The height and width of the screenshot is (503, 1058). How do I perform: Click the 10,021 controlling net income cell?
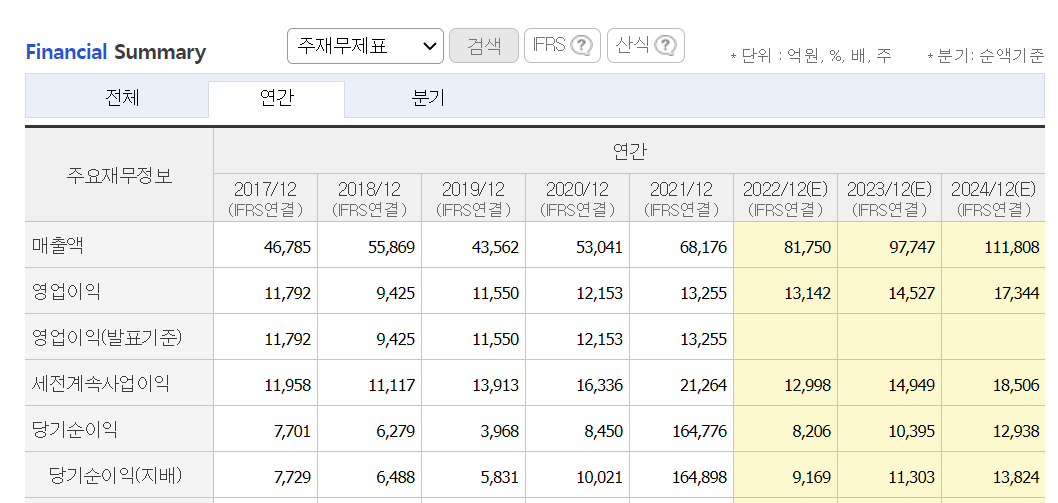click(x=577, y=475)
